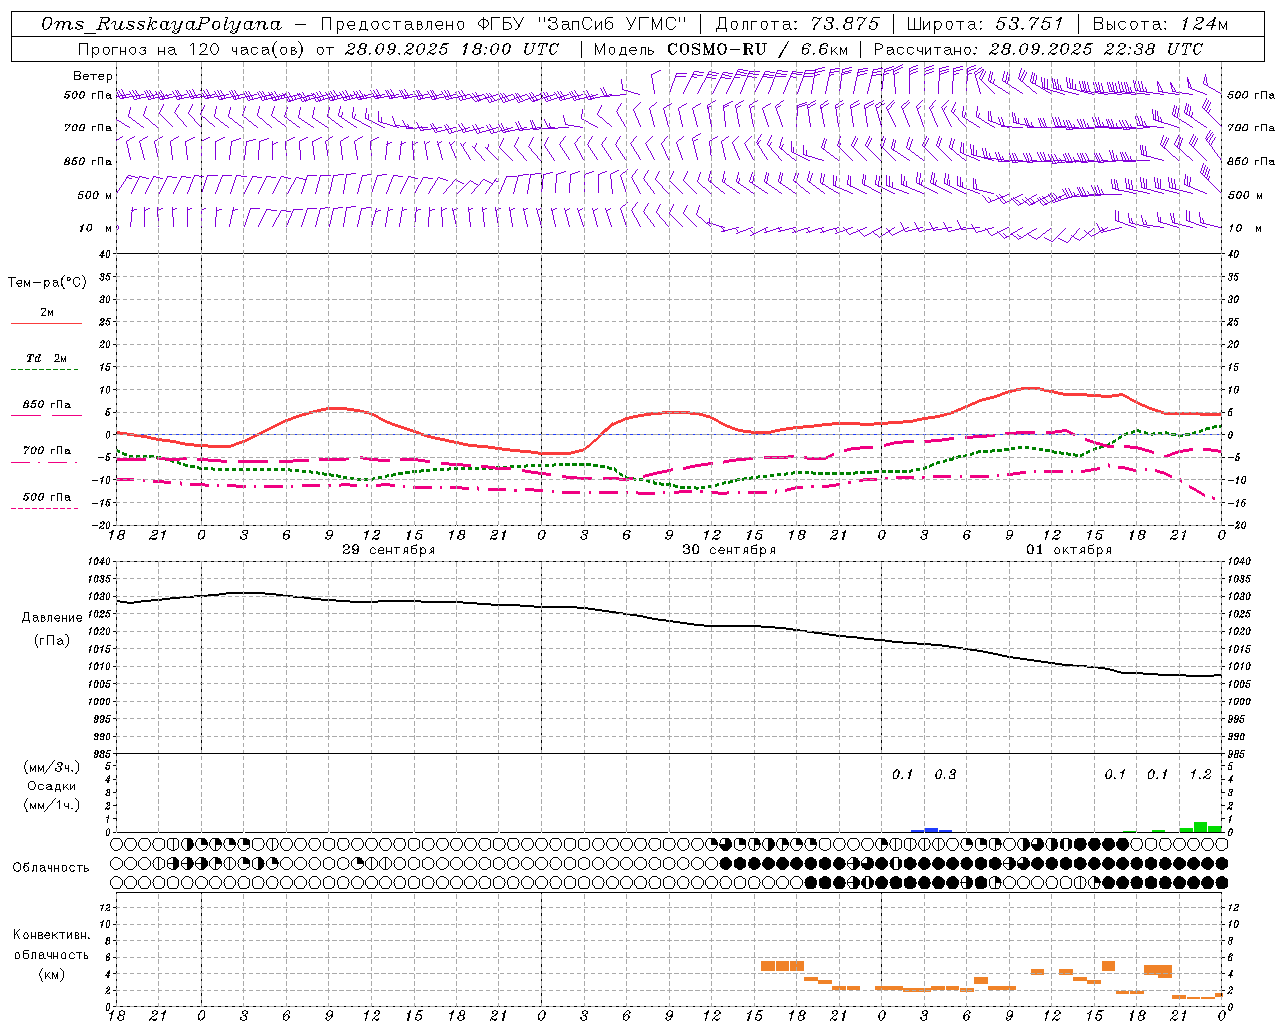Select the 500 м wind level label on left axis
The width and height of the screenshot is (1280, 1024).
(95, 195)
